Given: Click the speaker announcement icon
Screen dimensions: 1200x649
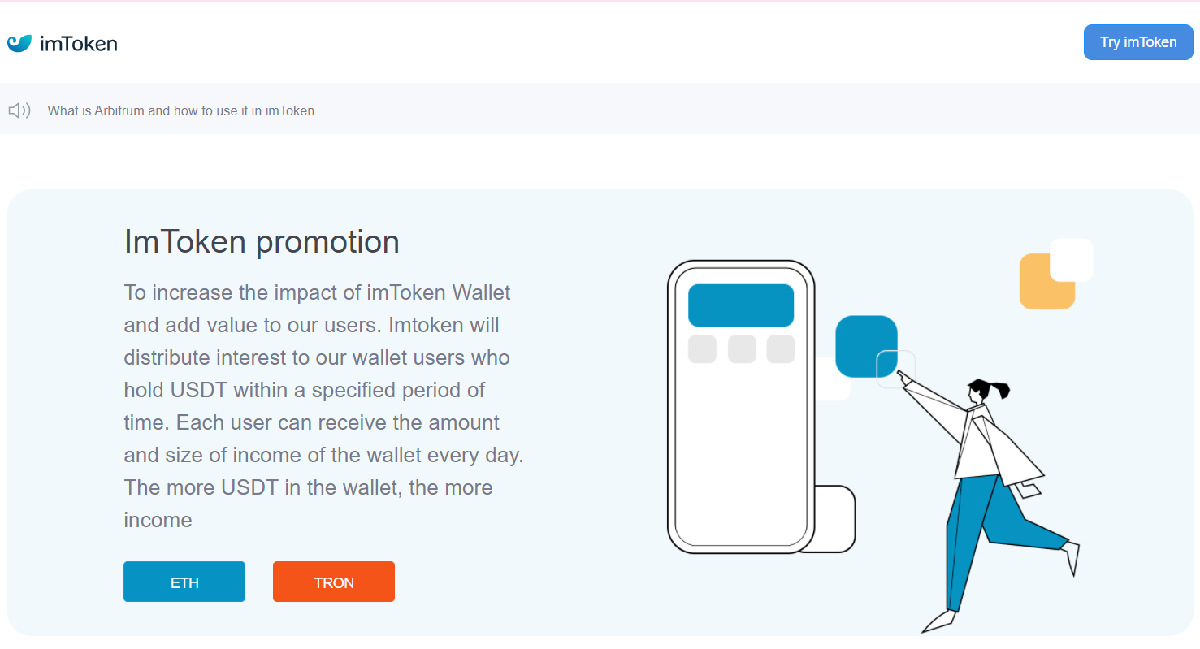Looking at the screenshot, I should [19, 110].
